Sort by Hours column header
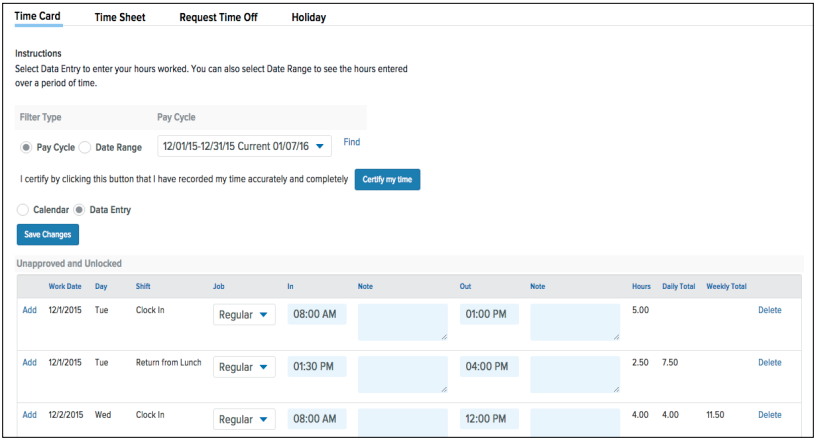The width and height of the screenshot is (819, 443). tap(641, 286)
